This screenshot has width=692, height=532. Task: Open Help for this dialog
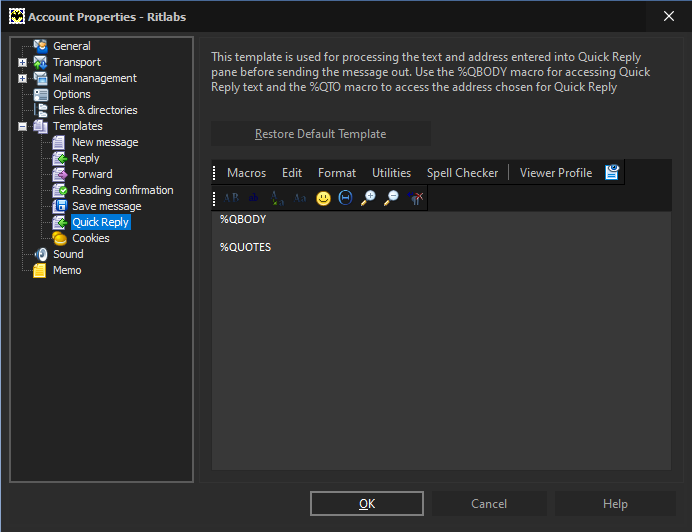click(615, 503)
